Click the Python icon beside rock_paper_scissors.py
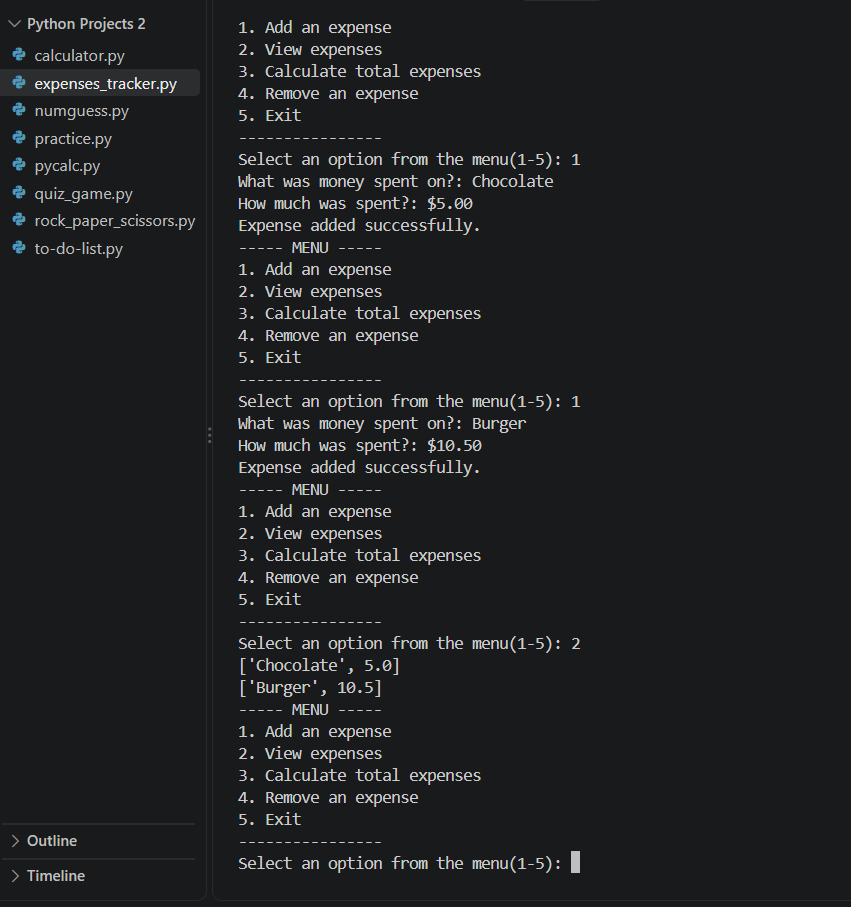Image resolution: width=851 pixels, height=907 pixels. 19,220
